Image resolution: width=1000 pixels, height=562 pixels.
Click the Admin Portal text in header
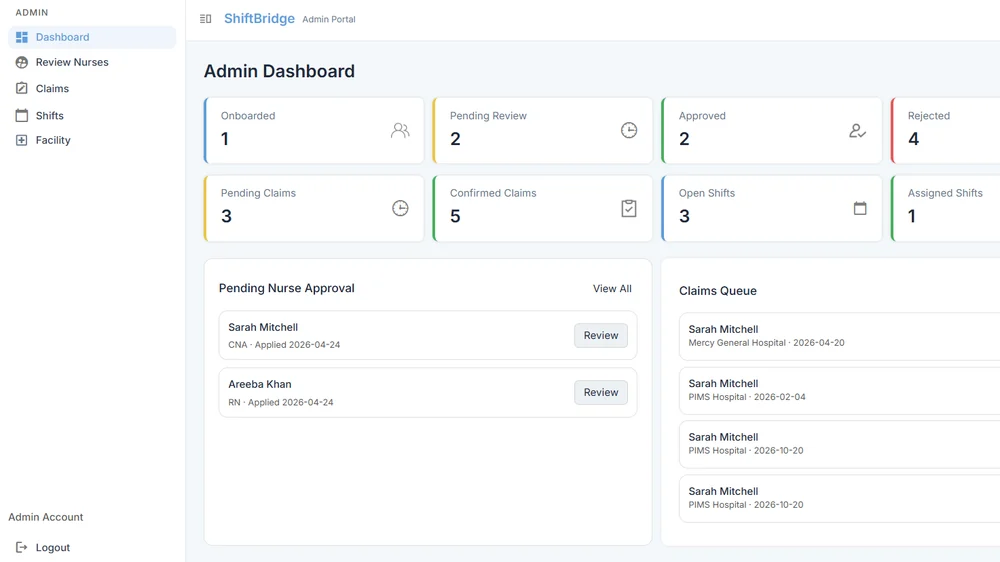click(x=329, y=19)
